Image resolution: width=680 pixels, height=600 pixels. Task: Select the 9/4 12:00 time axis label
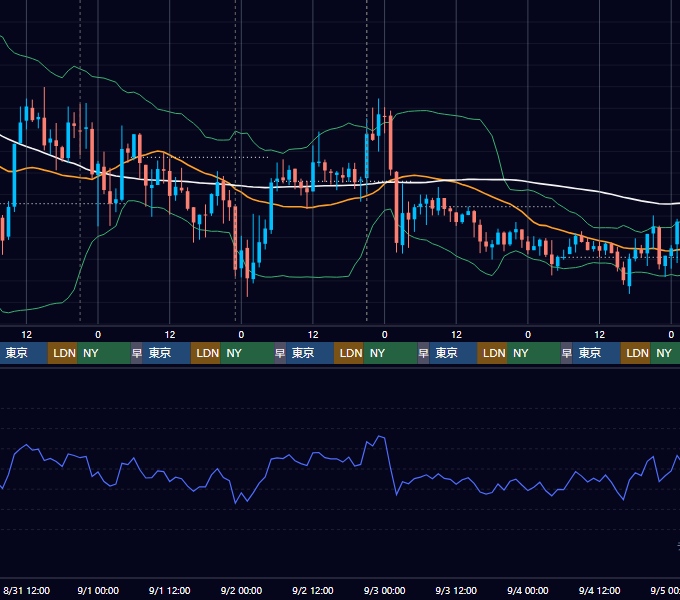tap(599, 590)
